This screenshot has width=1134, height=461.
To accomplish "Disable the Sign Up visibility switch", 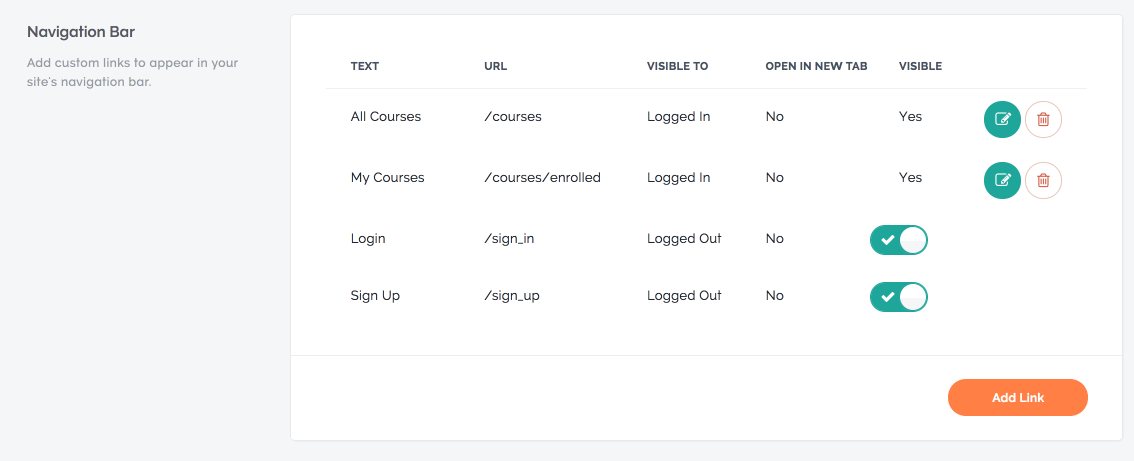I will click(898, 297).
